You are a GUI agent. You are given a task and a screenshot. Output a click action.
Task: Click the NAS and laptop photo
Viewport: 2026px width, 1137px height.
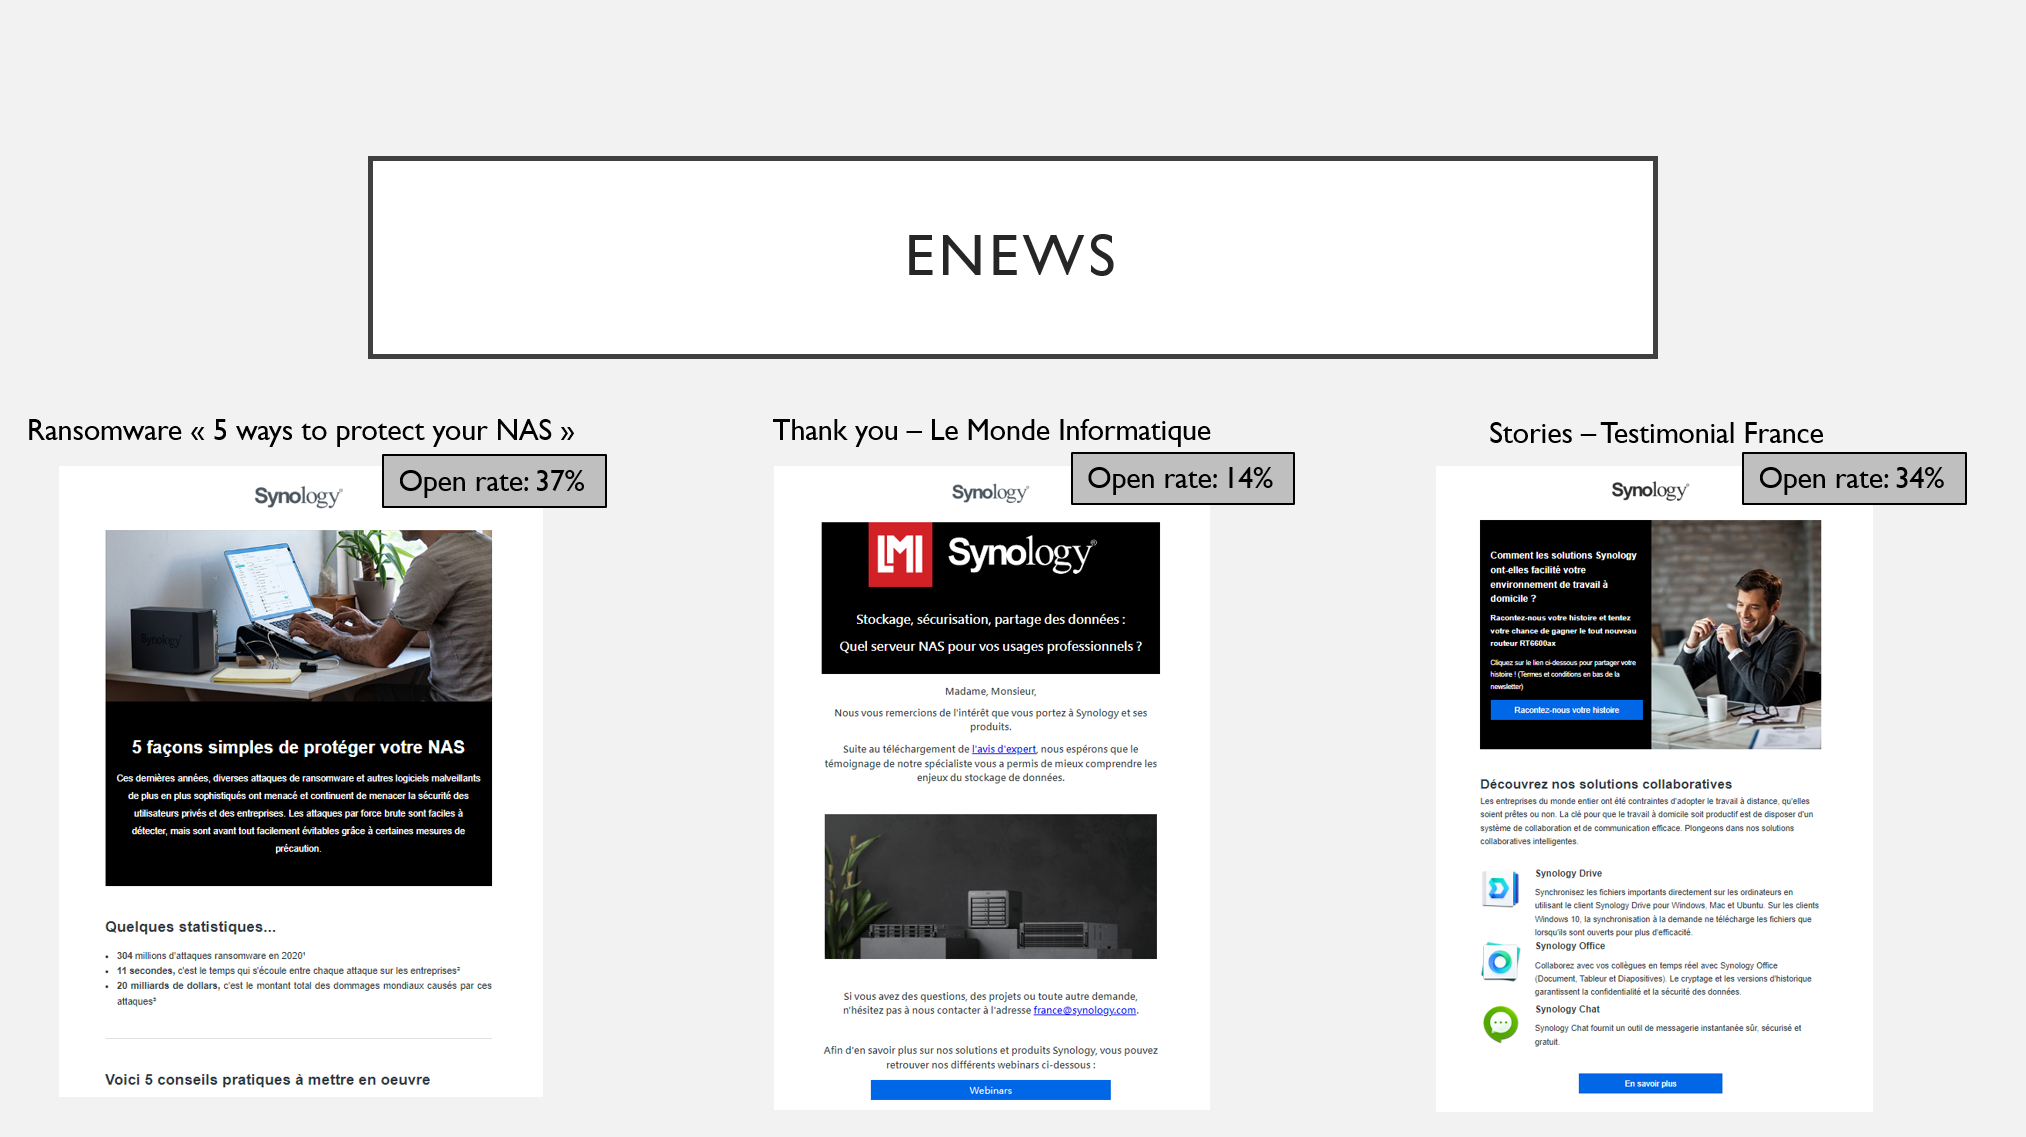(x=298, y=615)
